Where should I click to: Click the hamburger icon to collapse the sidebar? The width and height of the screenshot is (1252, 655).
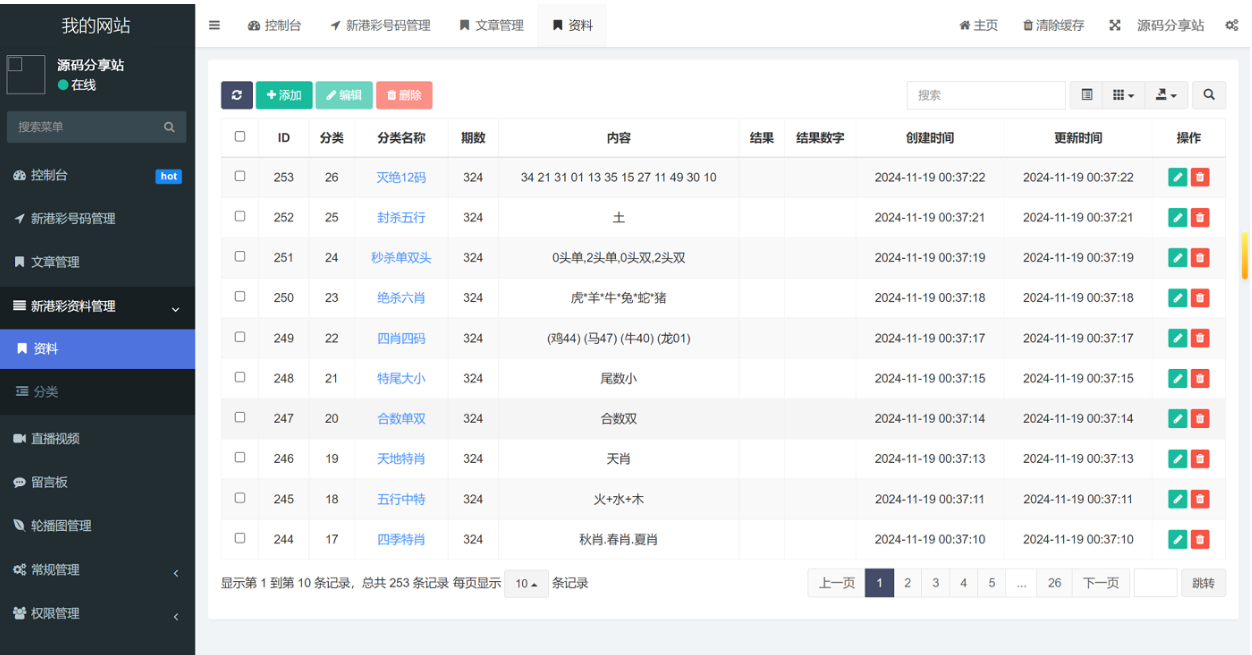click(x=214, y=25)
